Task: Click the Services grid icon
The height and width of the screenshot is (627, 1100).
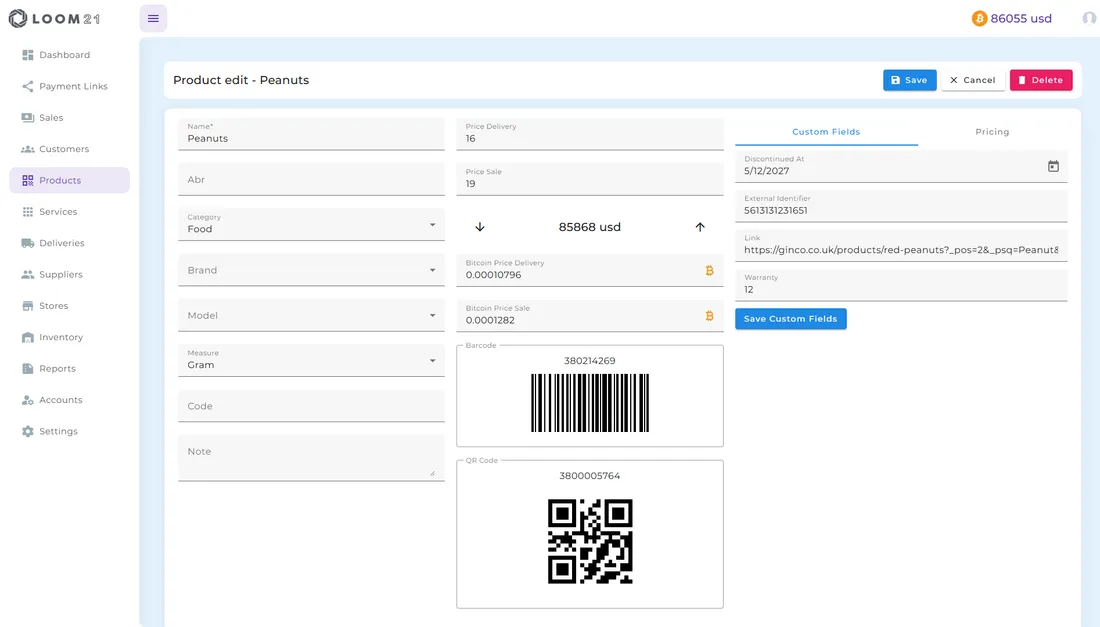Action: [x=28, y=212]
